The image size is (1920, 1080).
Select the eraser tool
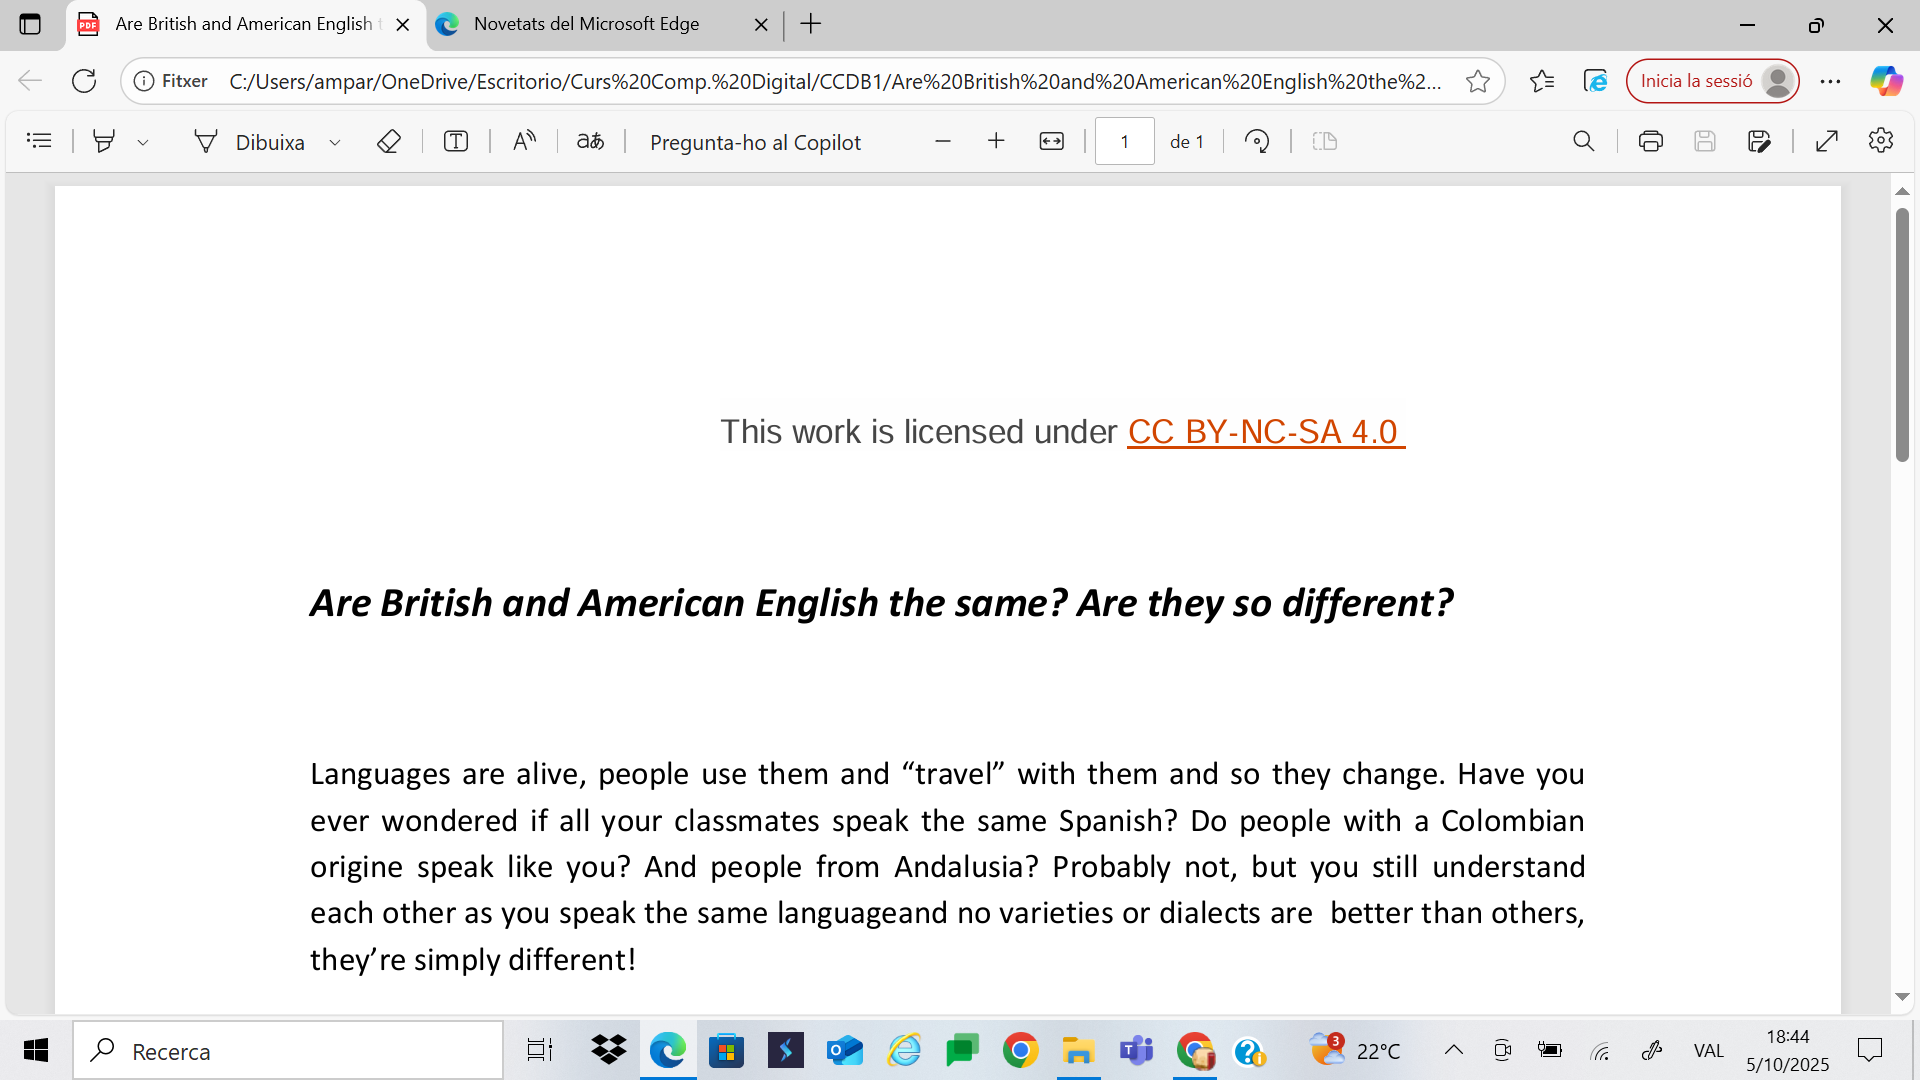[x=389, y=141]
